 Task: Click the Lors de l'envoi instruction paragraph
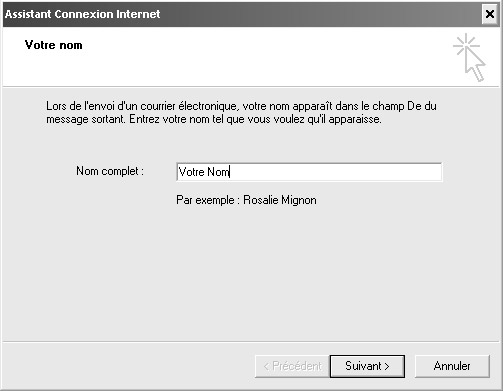(x=241, y=113)
